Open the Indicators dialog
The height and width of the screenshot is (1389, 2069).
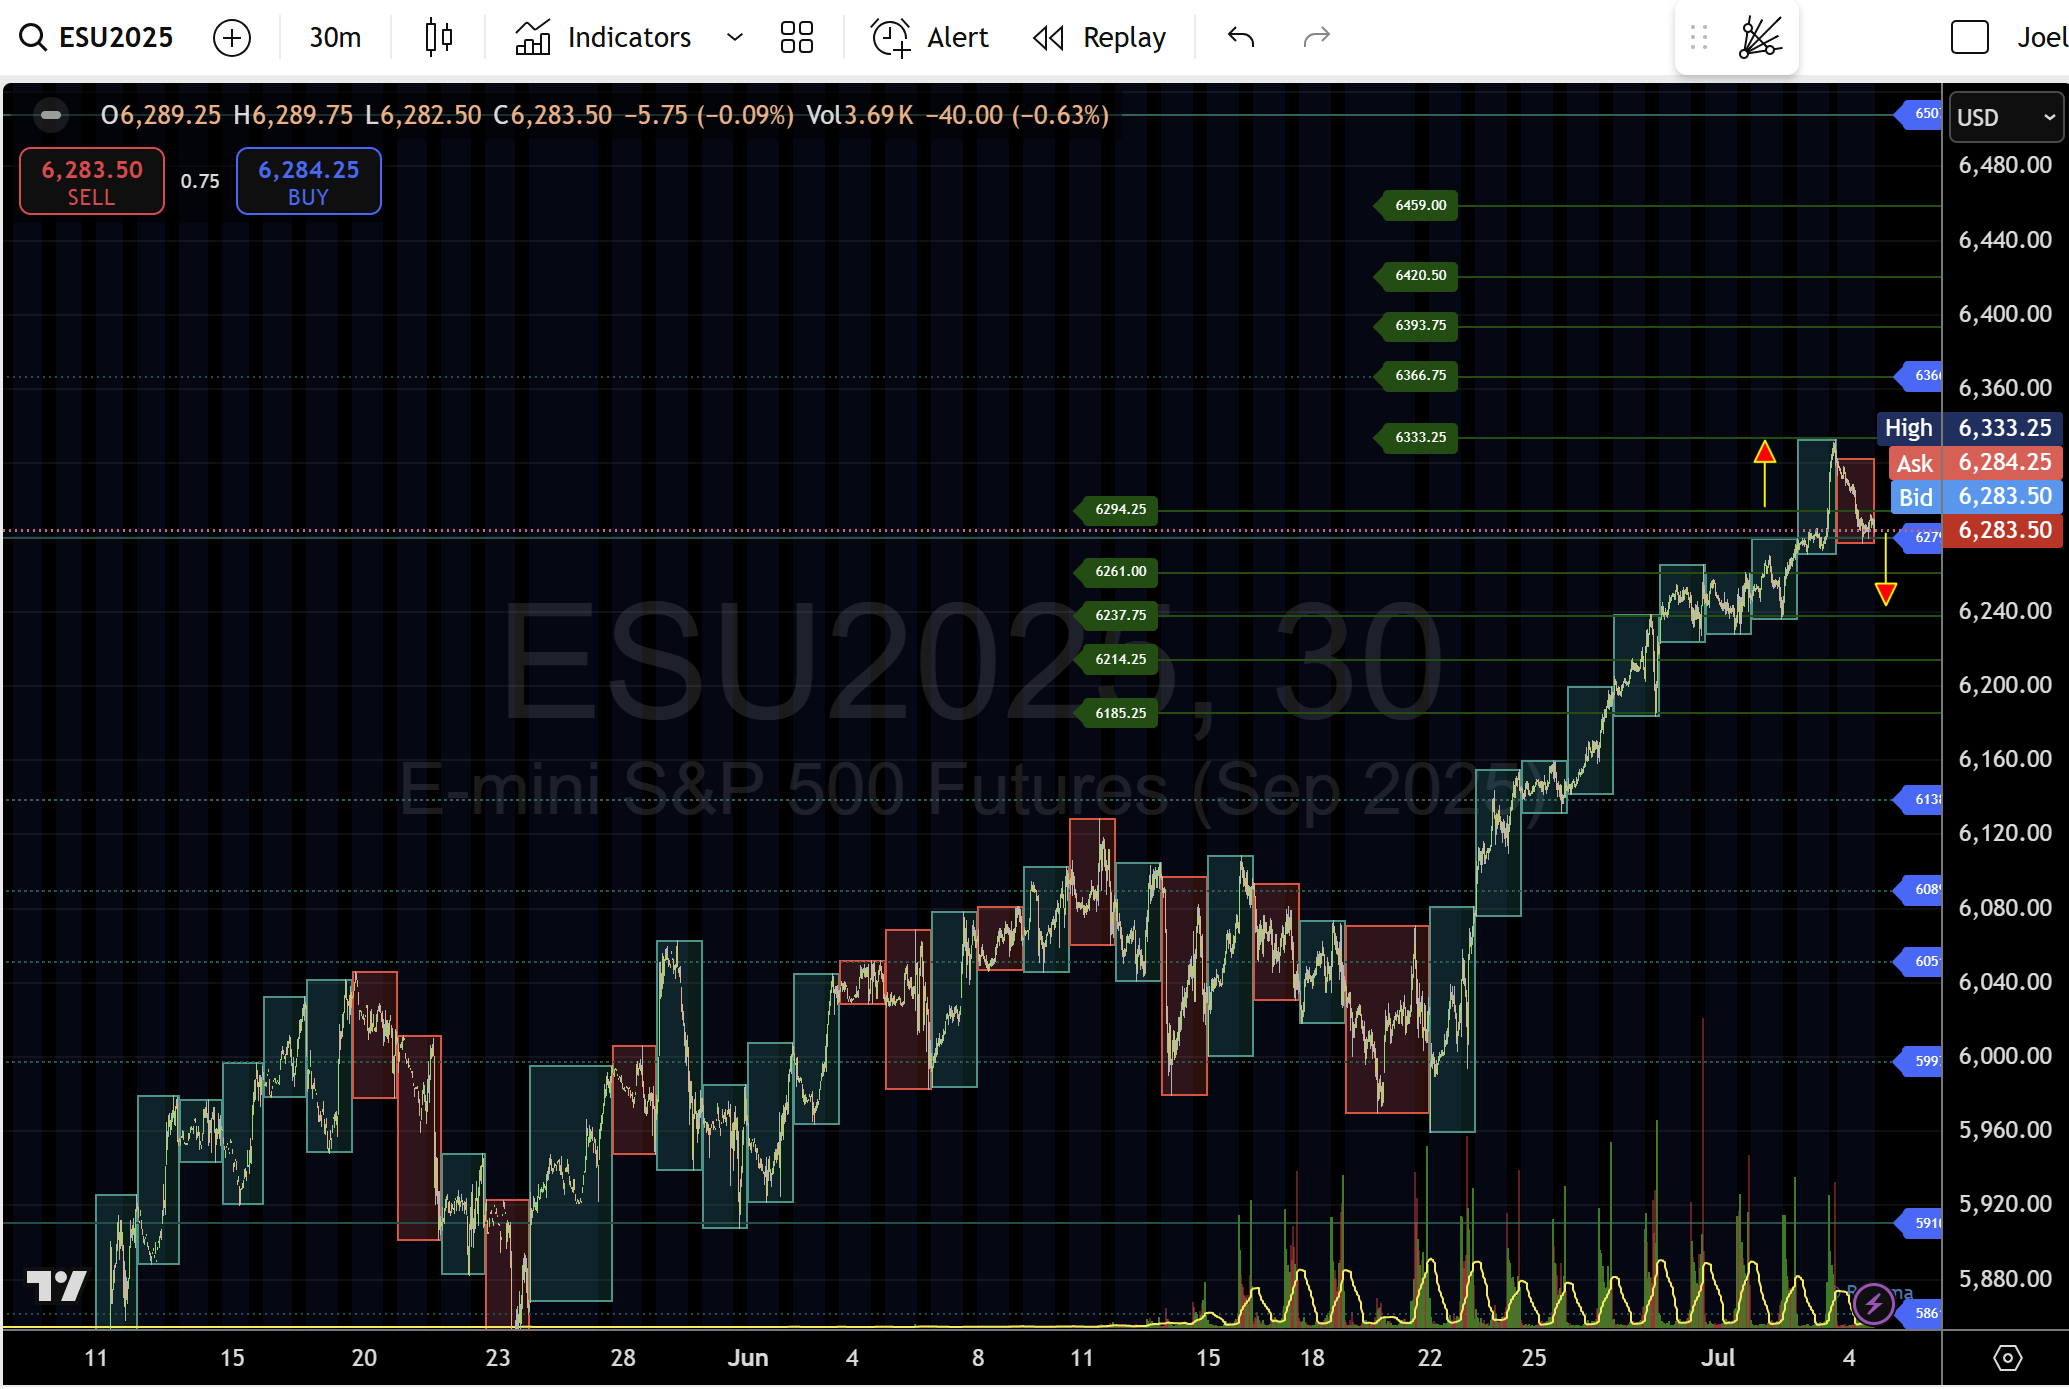[x=604, y=38]
